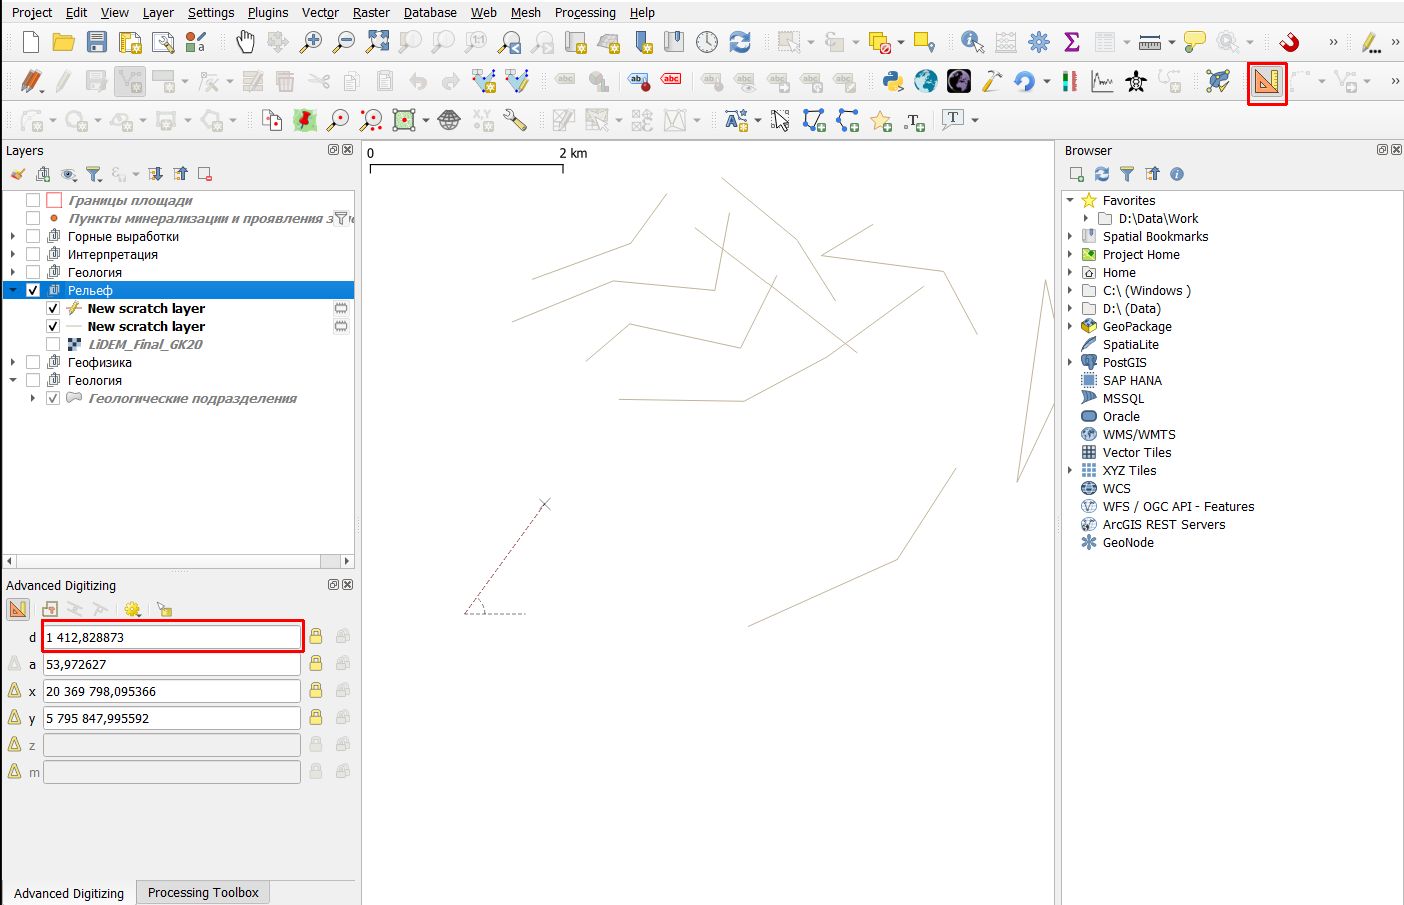Collapse the Favorites browser node
Viewport: 1404px width, 905px height.
click(1070, 201)
